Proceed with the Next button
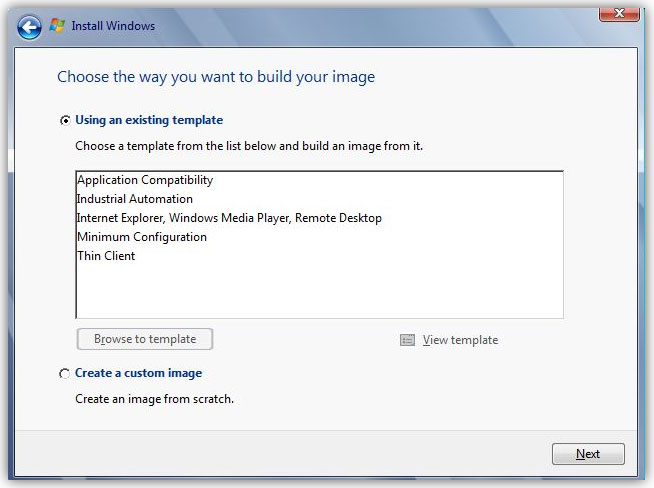The width and height of the screenshot is (654, 488). pyautogui.click(x=588, y=454)
